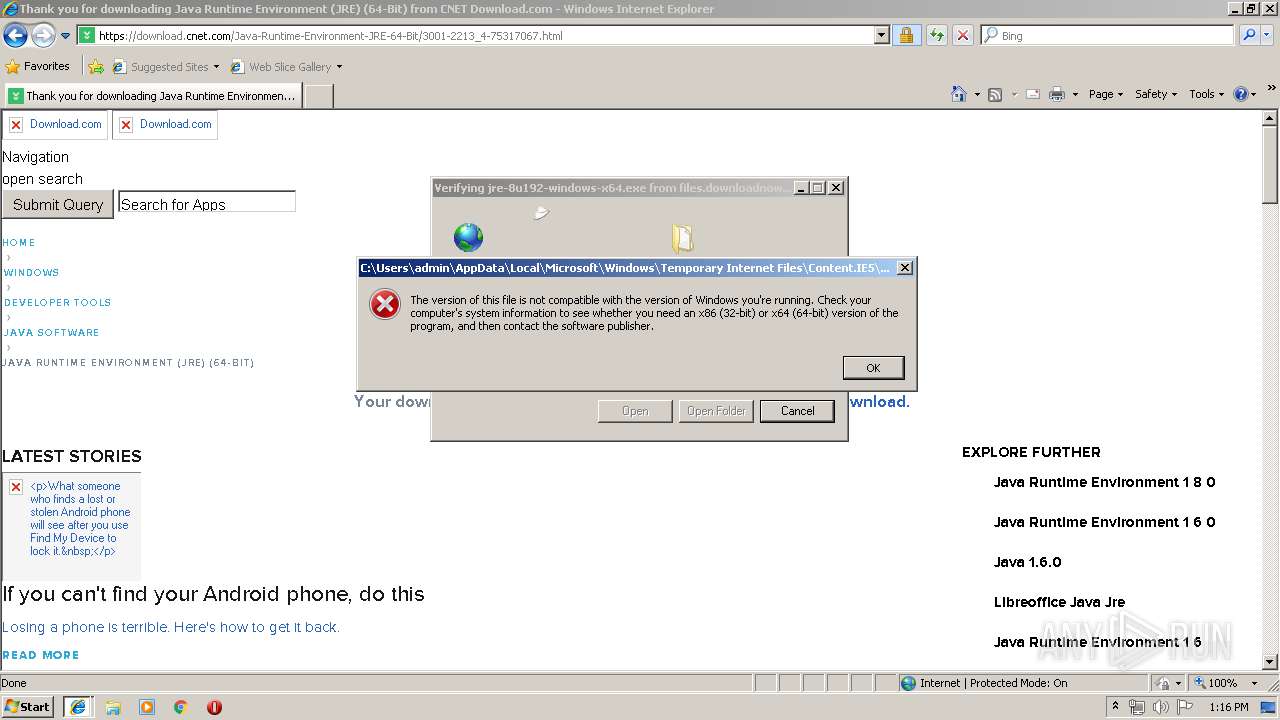Screen dimensions: 1280x720
Task: Click the globe icon in Verifying dialog
Action: pos(468,238)
